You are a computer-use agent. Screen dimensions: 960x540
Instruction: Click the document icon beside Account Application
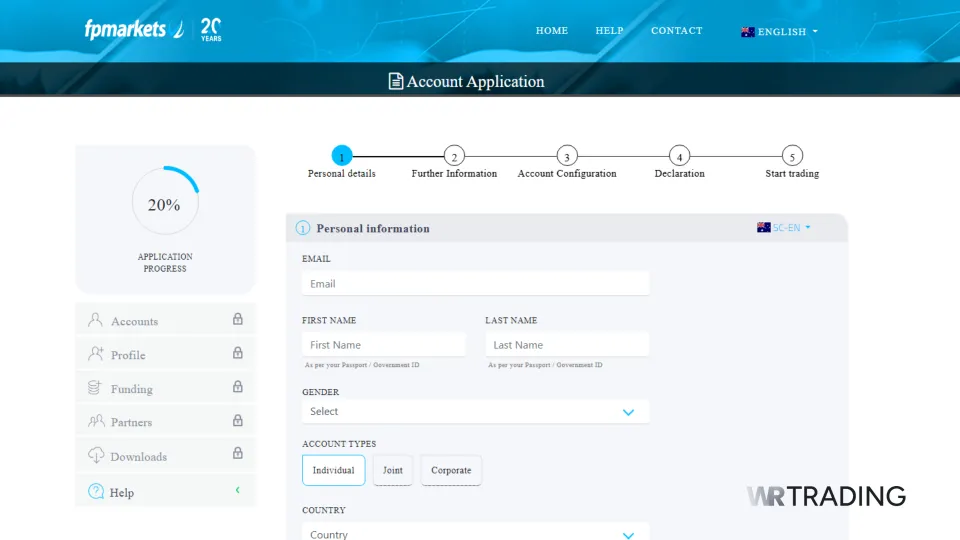[x=396, y=81]
